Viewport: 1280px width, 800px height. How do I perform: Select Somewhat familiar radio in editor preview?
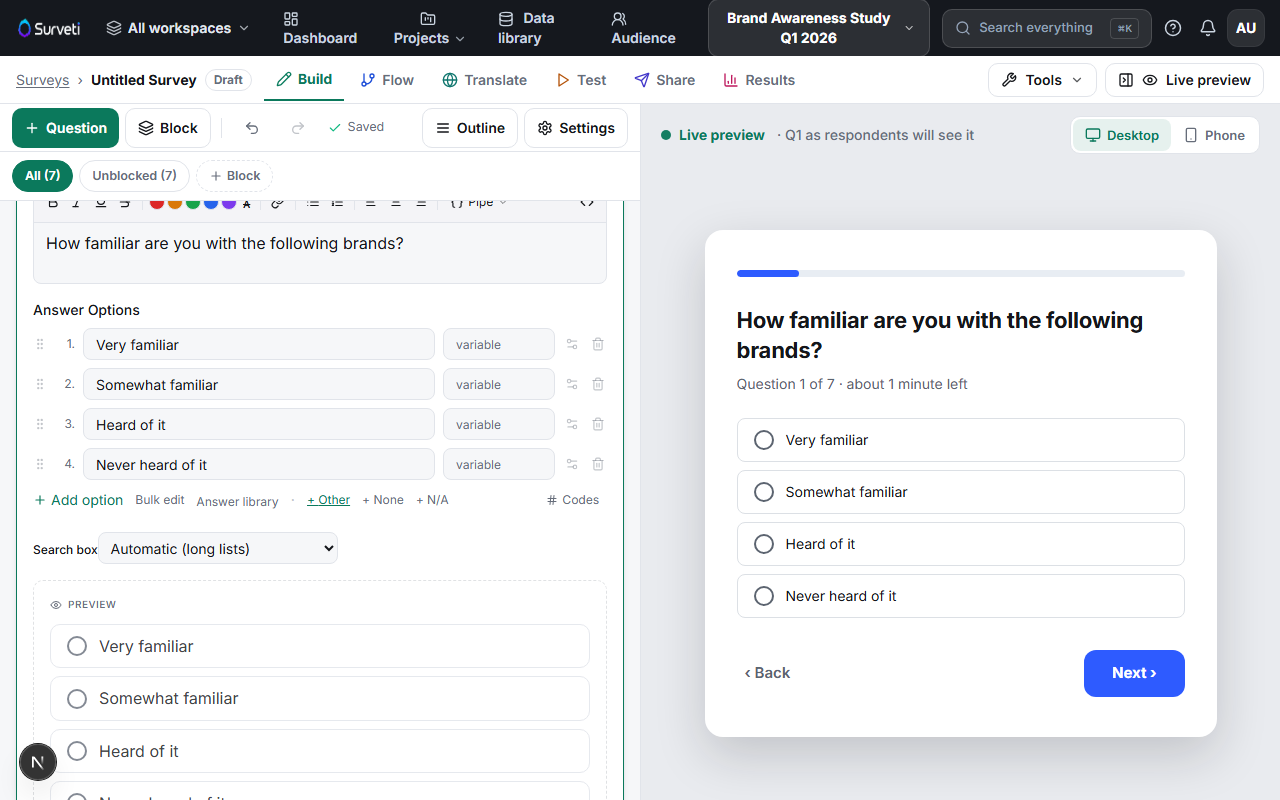pyautogui.click(x=77, y=698)
